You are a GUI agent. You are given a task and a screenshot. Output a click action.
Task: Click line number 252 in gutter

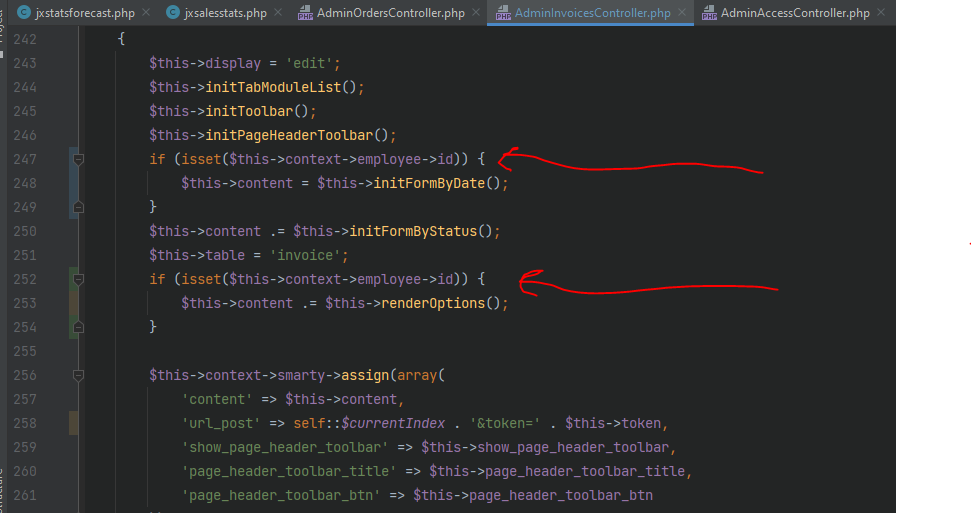pos(25,279)
